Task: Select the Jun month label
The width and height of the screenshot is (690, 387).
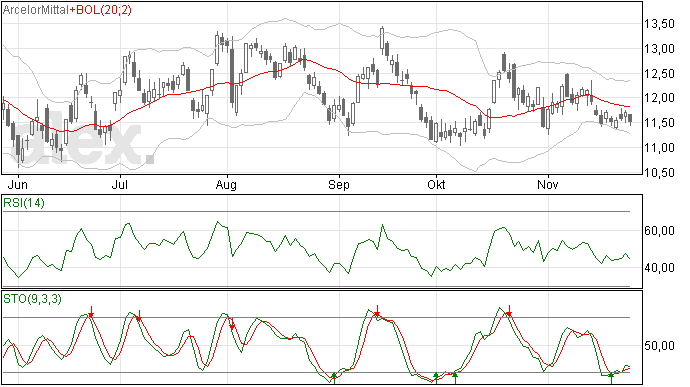Action: pos(18,184)
